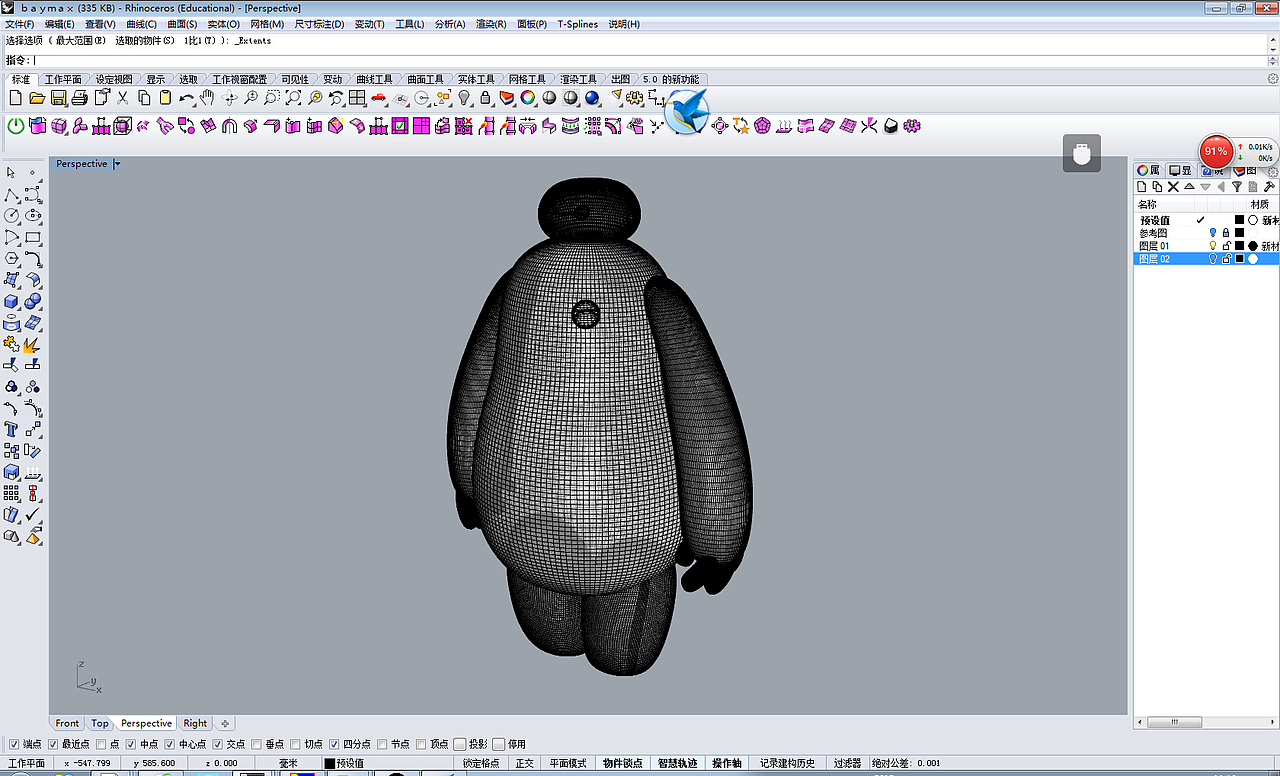The width and height of the screenshot is (1280, 776).
Task: Click the 91% memory indicator widget
Action: (x=1216, y=152)
